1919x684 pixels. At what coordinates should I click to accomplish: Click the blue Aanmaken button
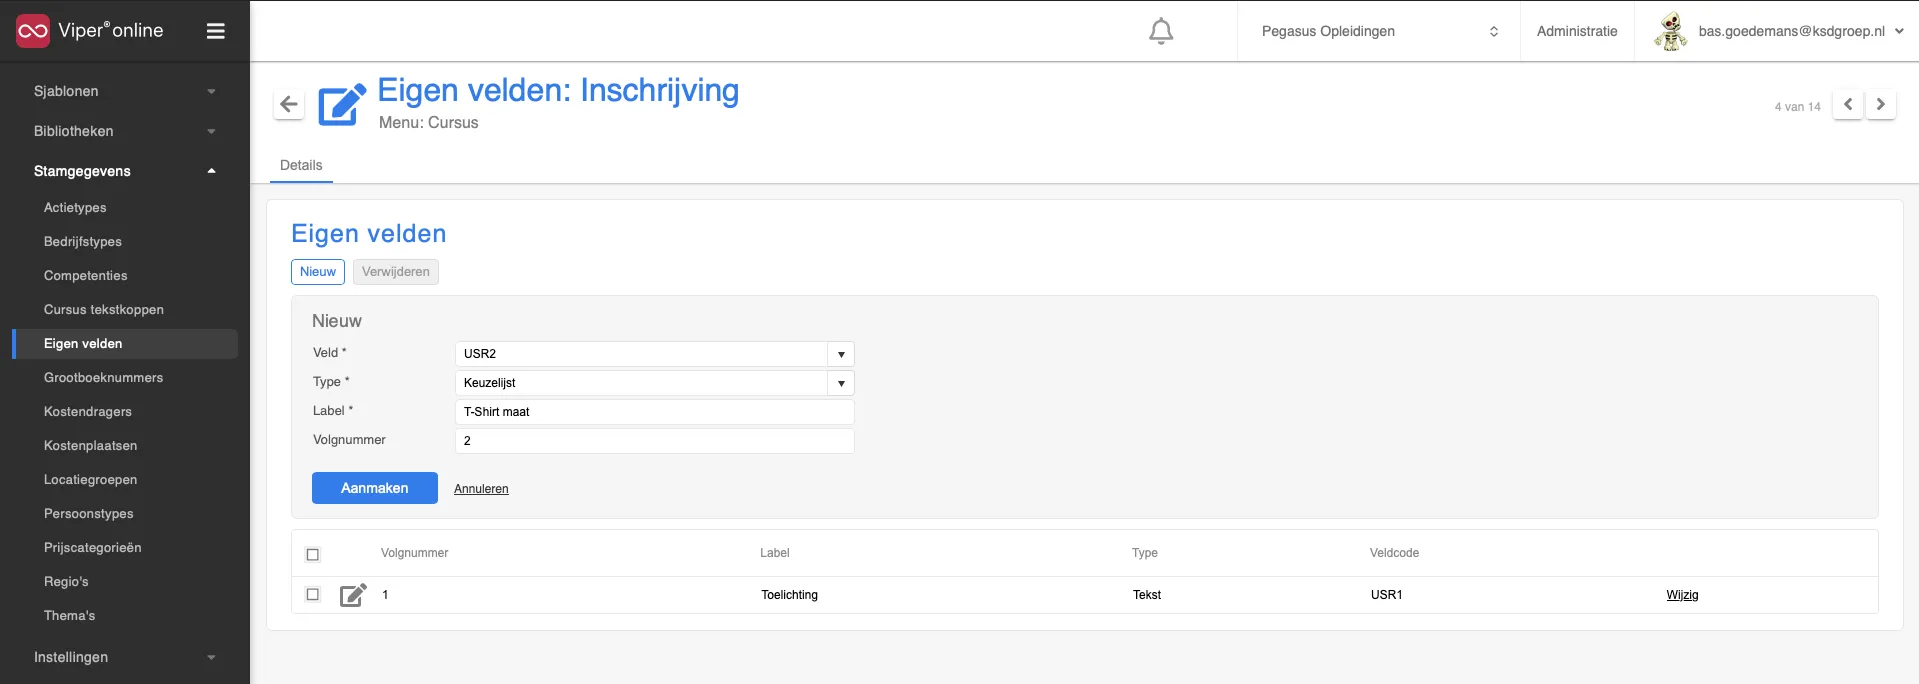(375, 488)
